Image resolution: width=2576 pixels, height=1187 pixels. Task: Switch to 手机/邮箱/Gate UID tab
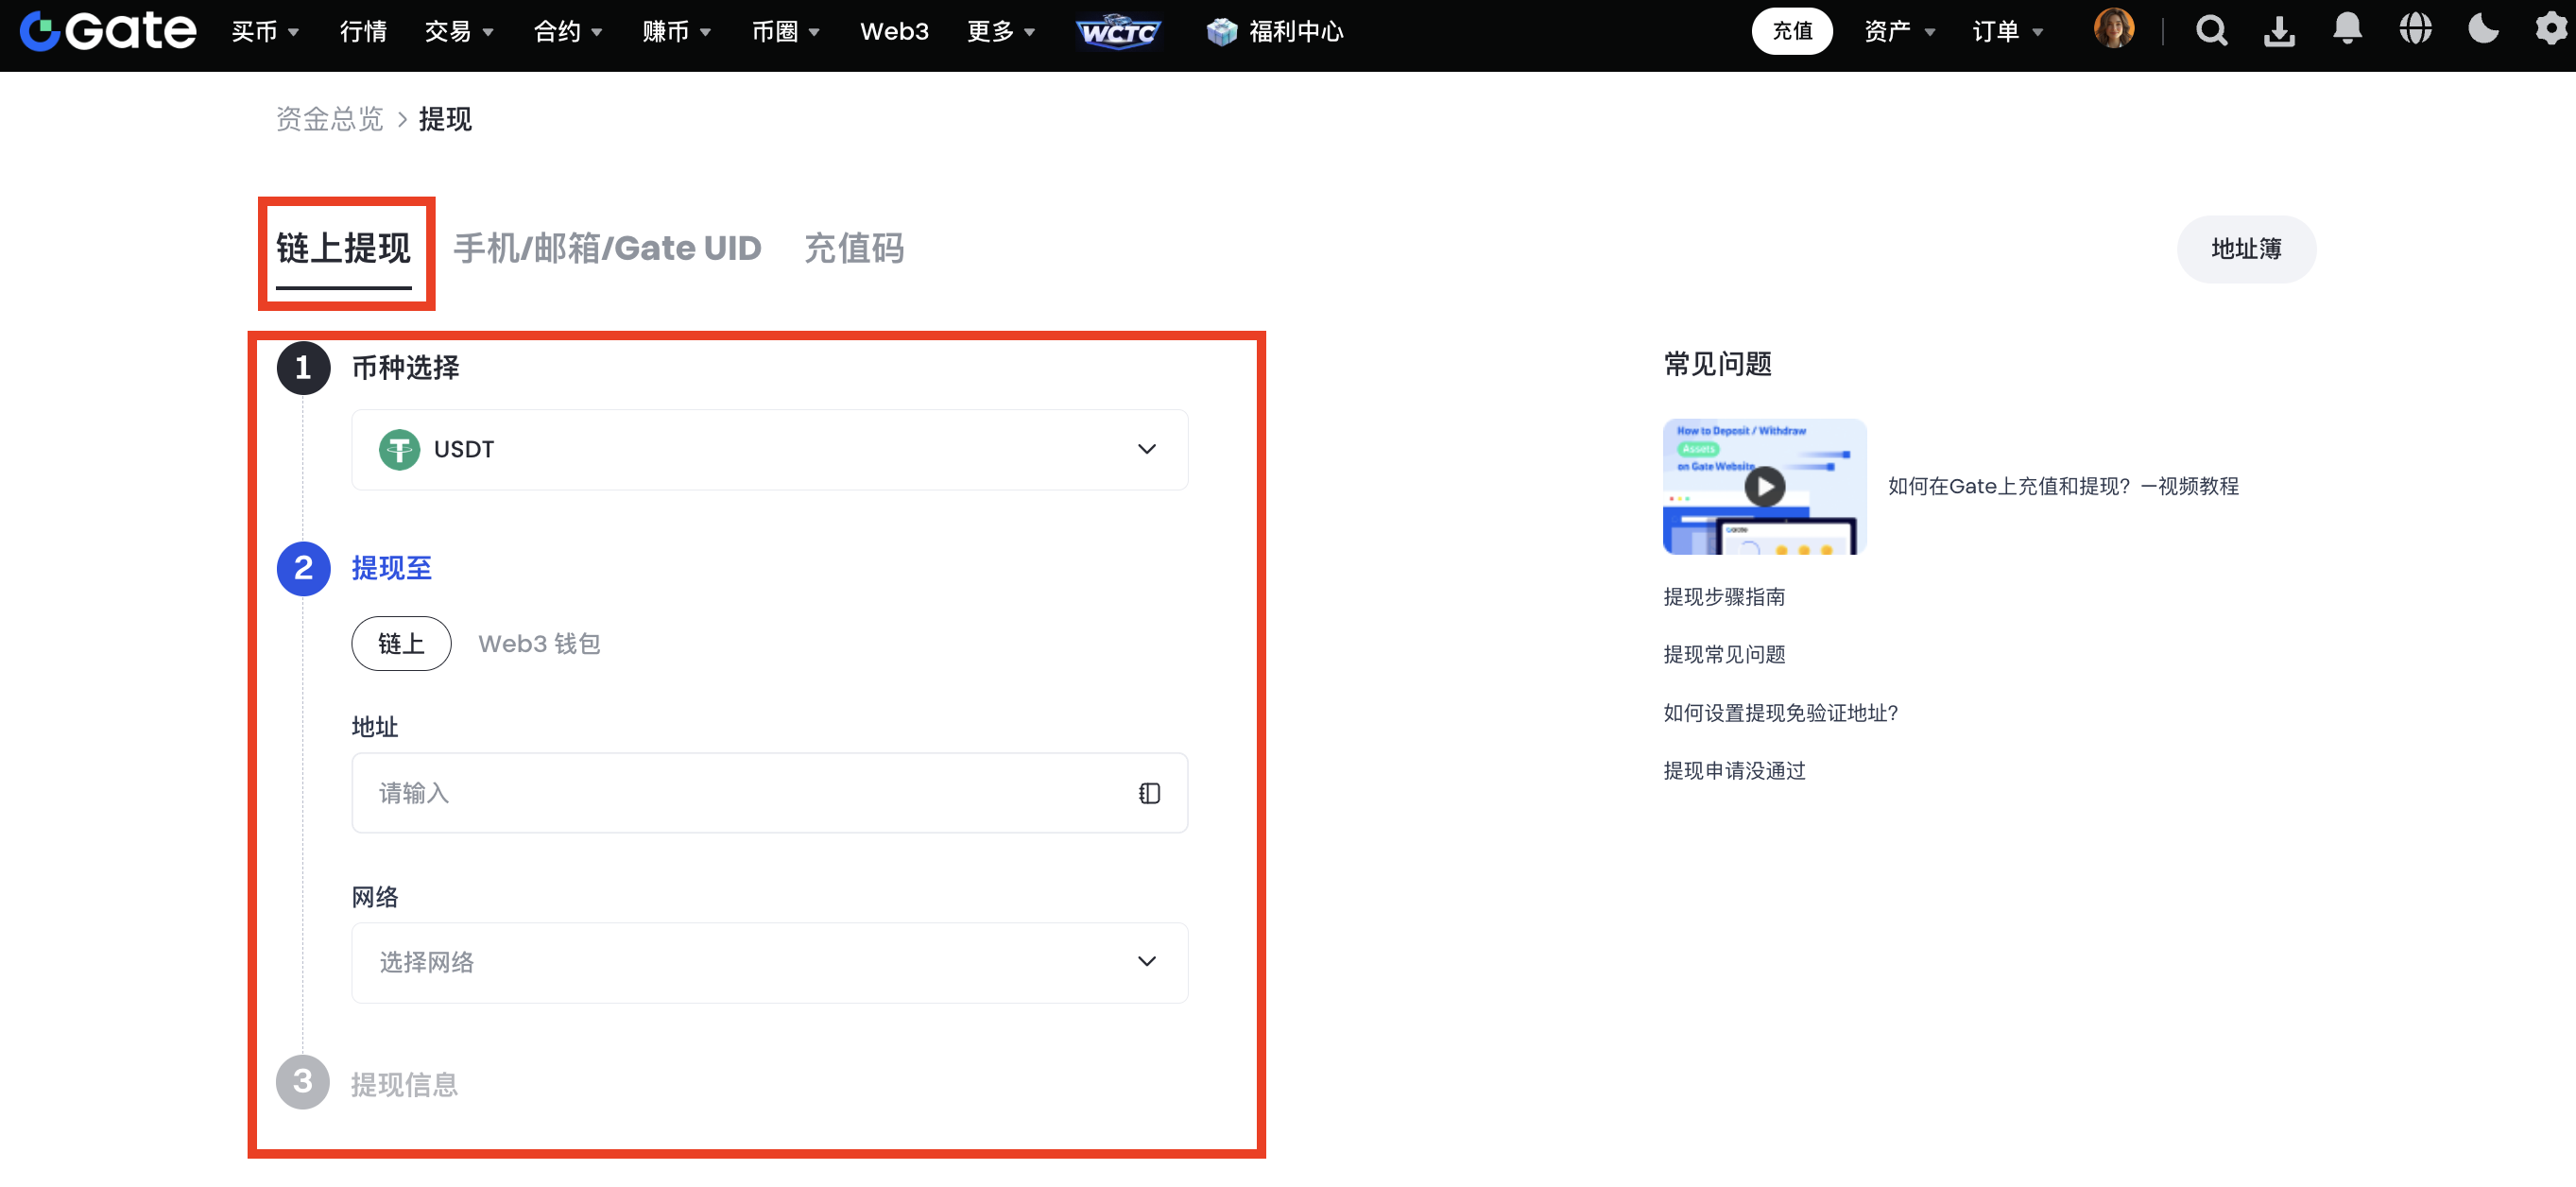[607, 248]
